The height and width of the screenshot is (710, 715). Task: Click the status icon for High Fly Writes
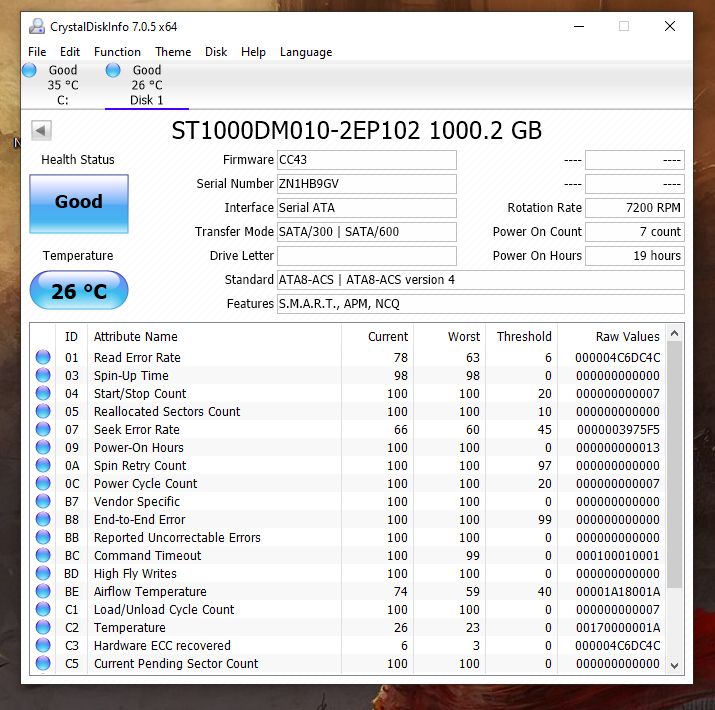point(43,573)
